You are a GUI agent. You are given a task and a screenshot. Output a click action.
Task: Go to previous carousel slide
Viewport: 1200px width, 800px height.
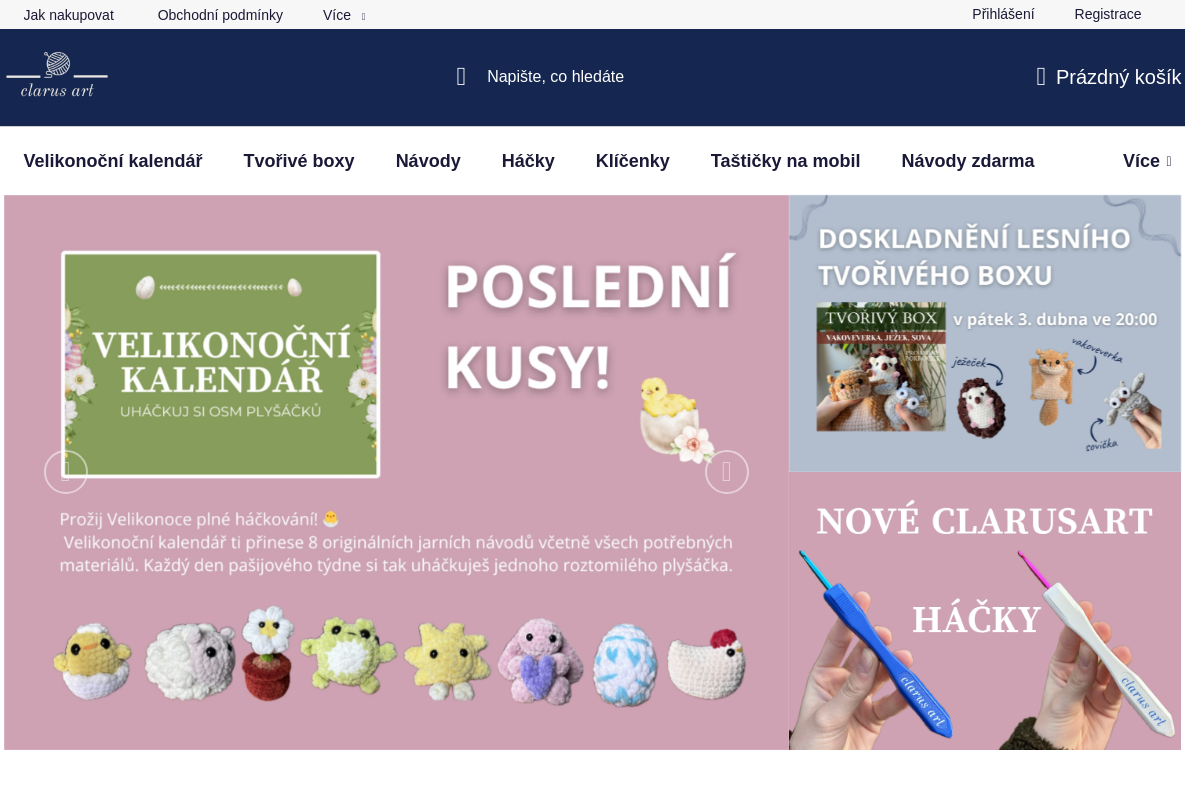(x=66, y=472)
